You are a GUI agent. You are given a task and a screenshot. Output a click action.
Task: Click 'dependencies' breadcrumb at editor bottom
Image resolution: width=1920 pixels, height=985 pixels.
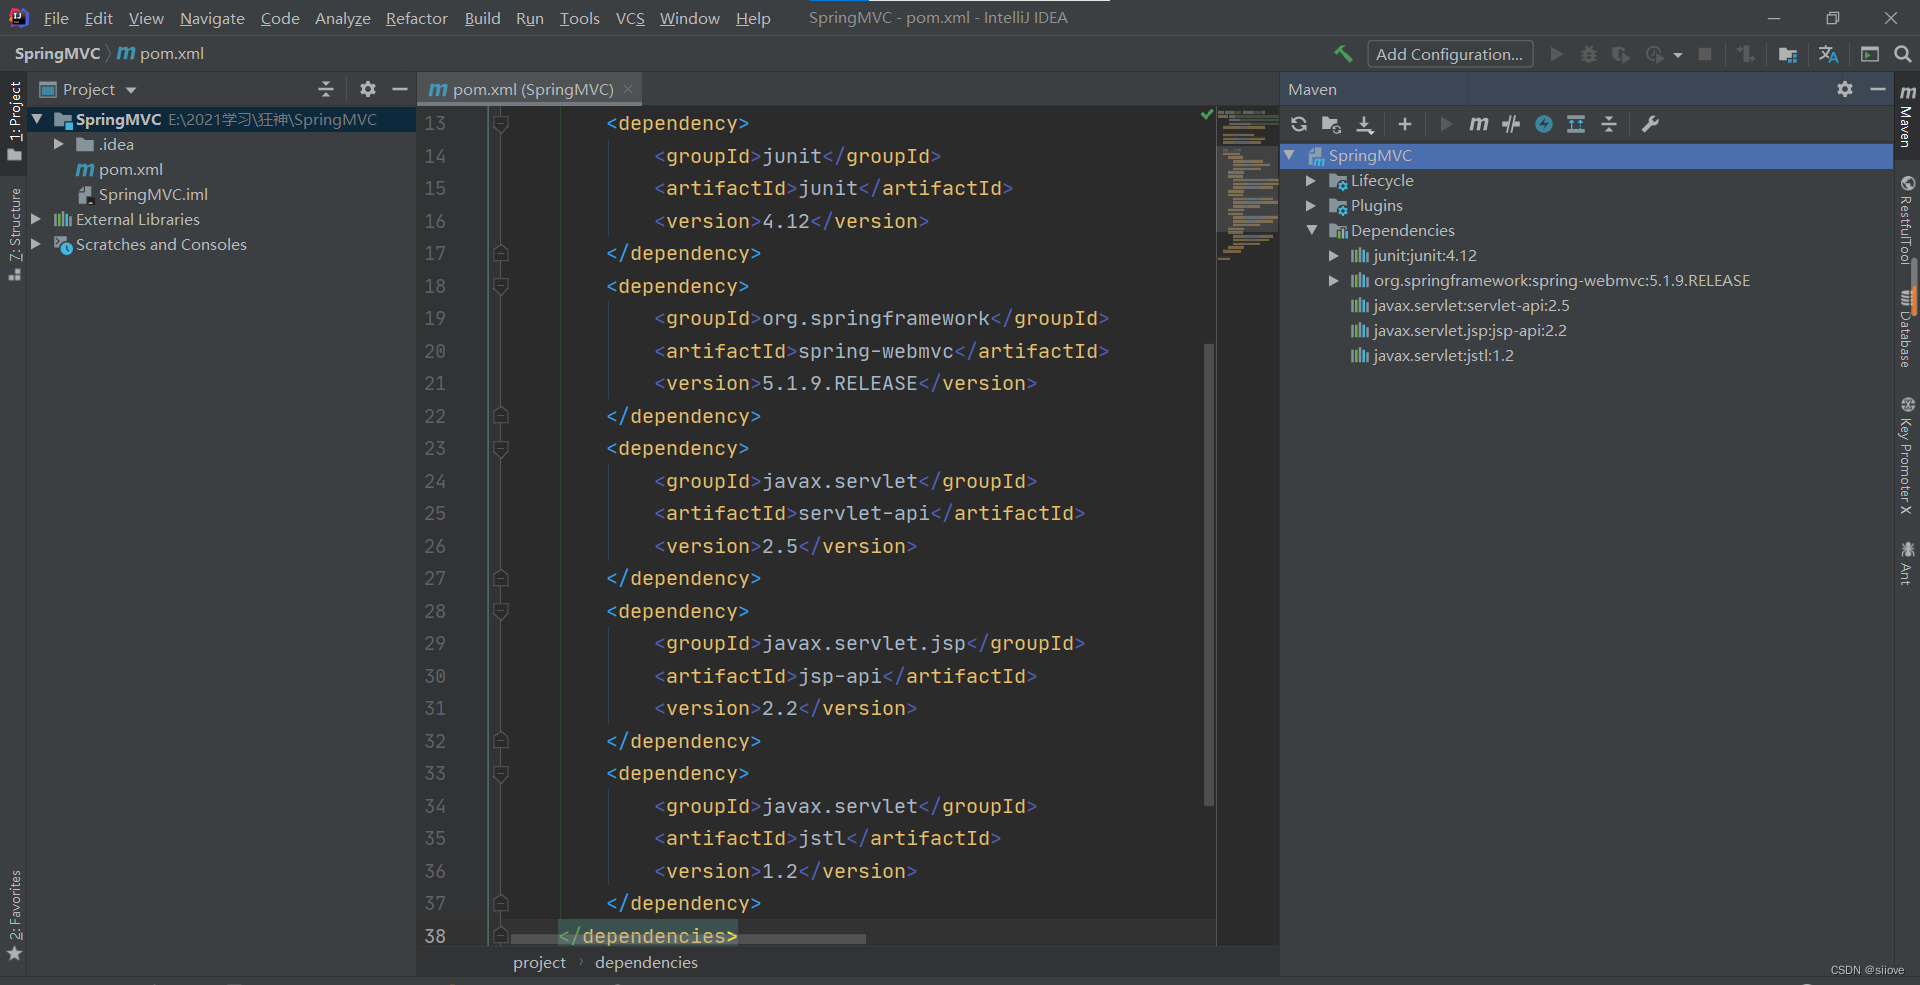[646, 962]
